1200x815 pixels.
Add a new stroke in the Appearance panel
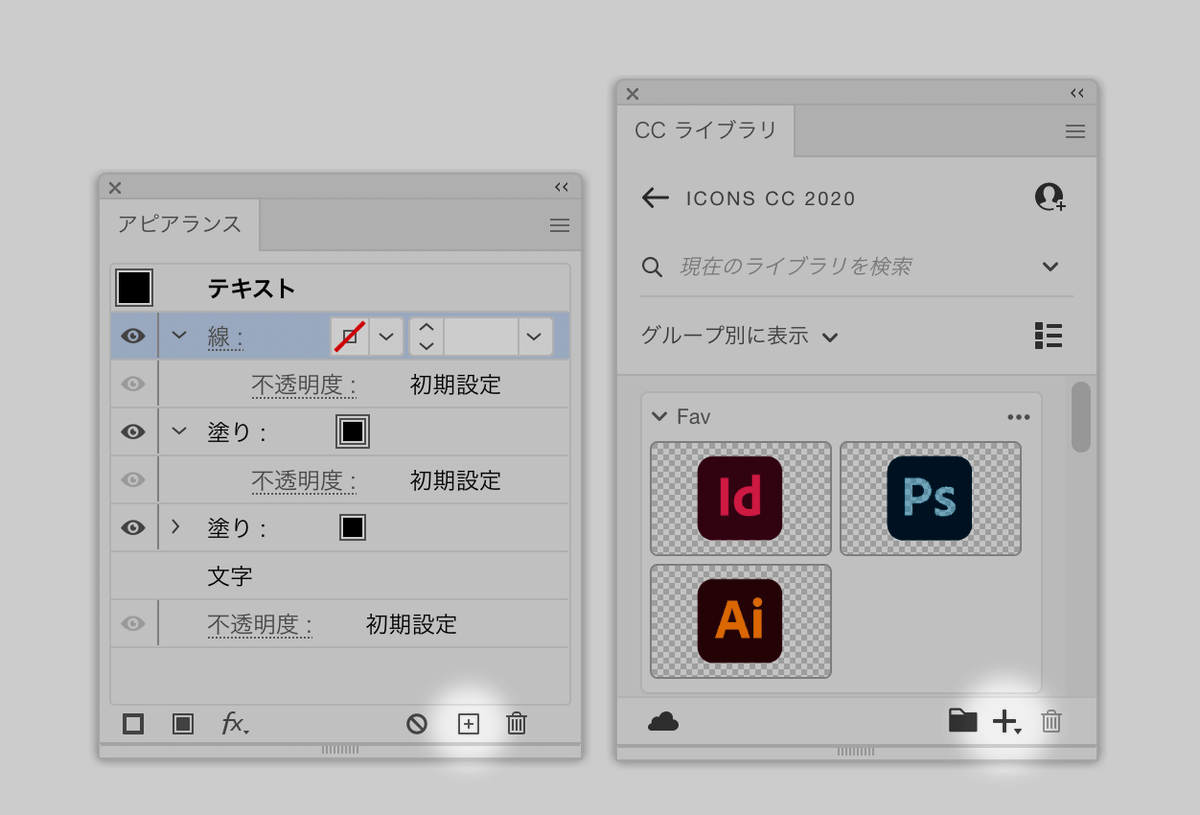133,724
